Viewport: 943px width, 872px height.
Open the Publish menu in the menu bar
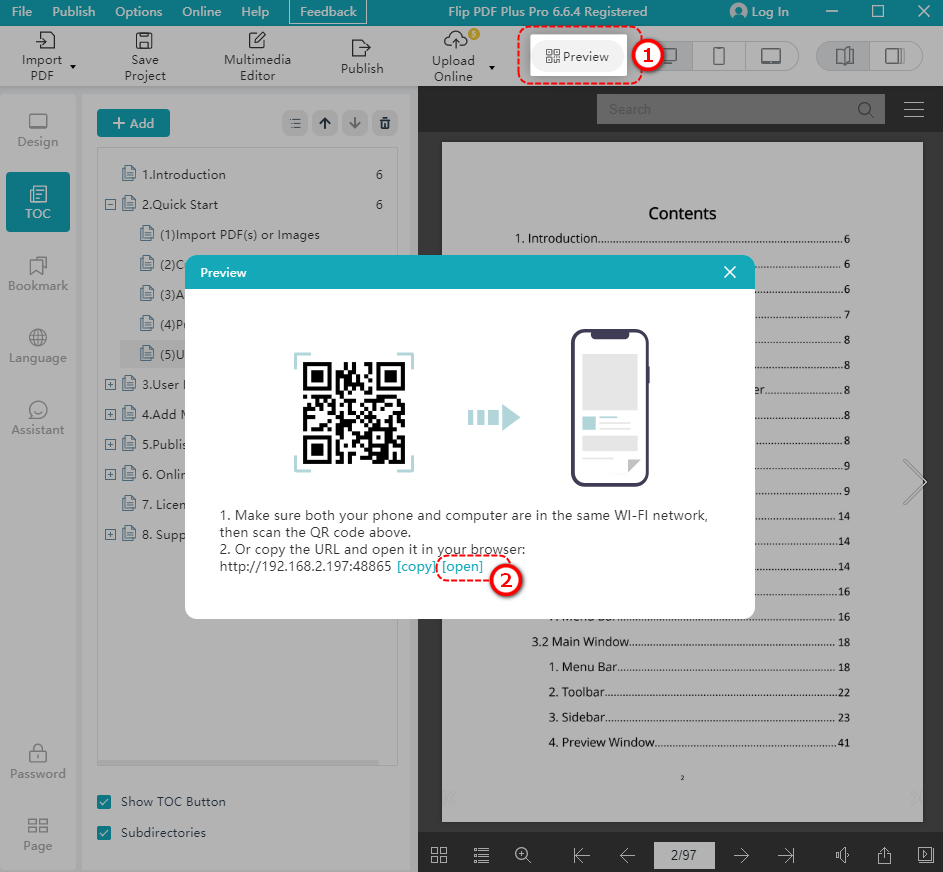click(x=73, y=11)
